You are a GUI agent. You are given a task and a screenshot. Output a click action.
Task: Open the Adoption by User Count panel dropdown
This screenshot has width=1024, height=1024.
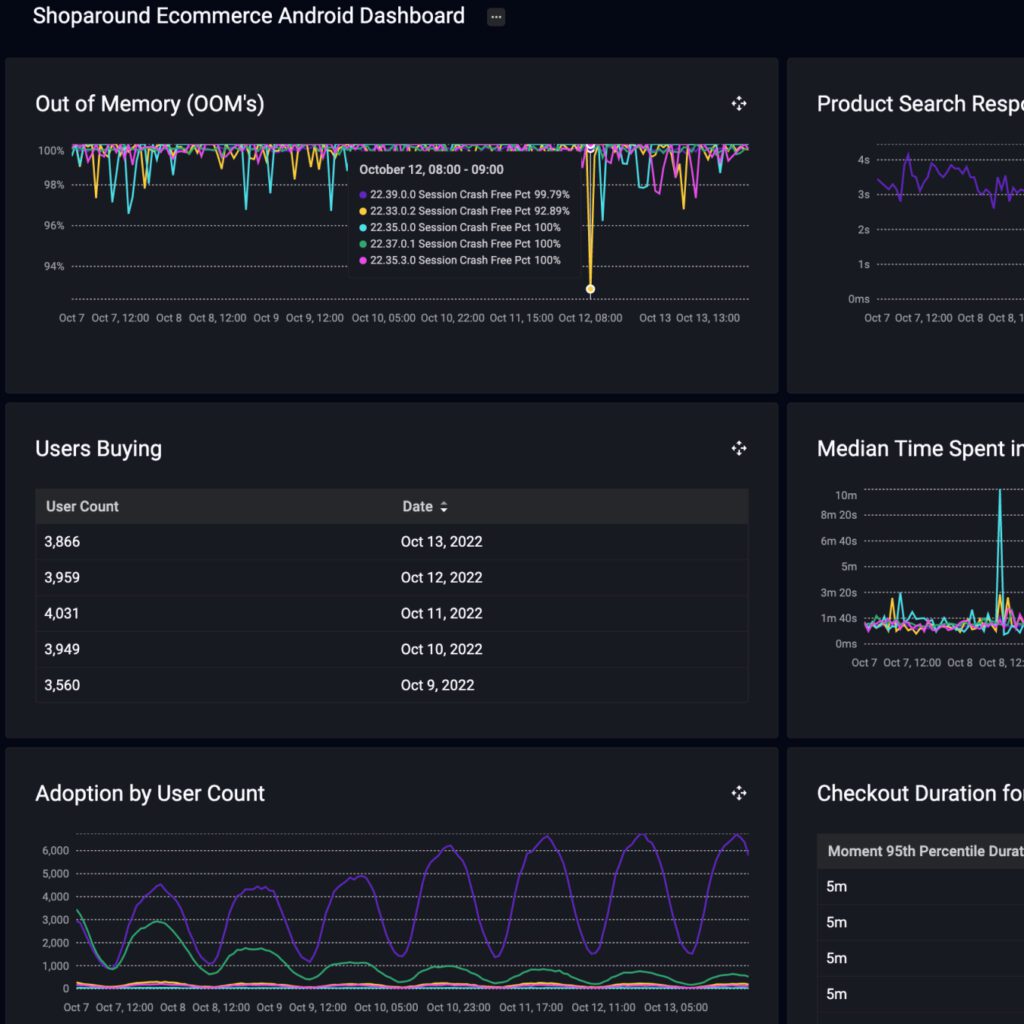(x=149, y=793)
